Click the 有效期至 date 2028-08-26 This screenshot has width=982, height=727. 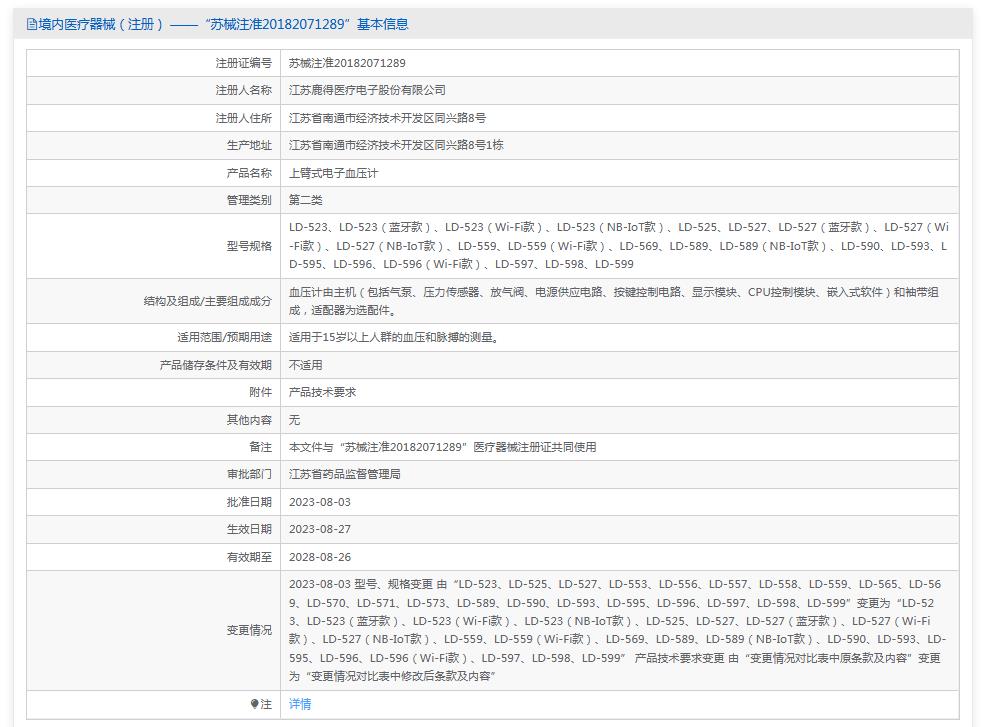click(x=321, y=557)
